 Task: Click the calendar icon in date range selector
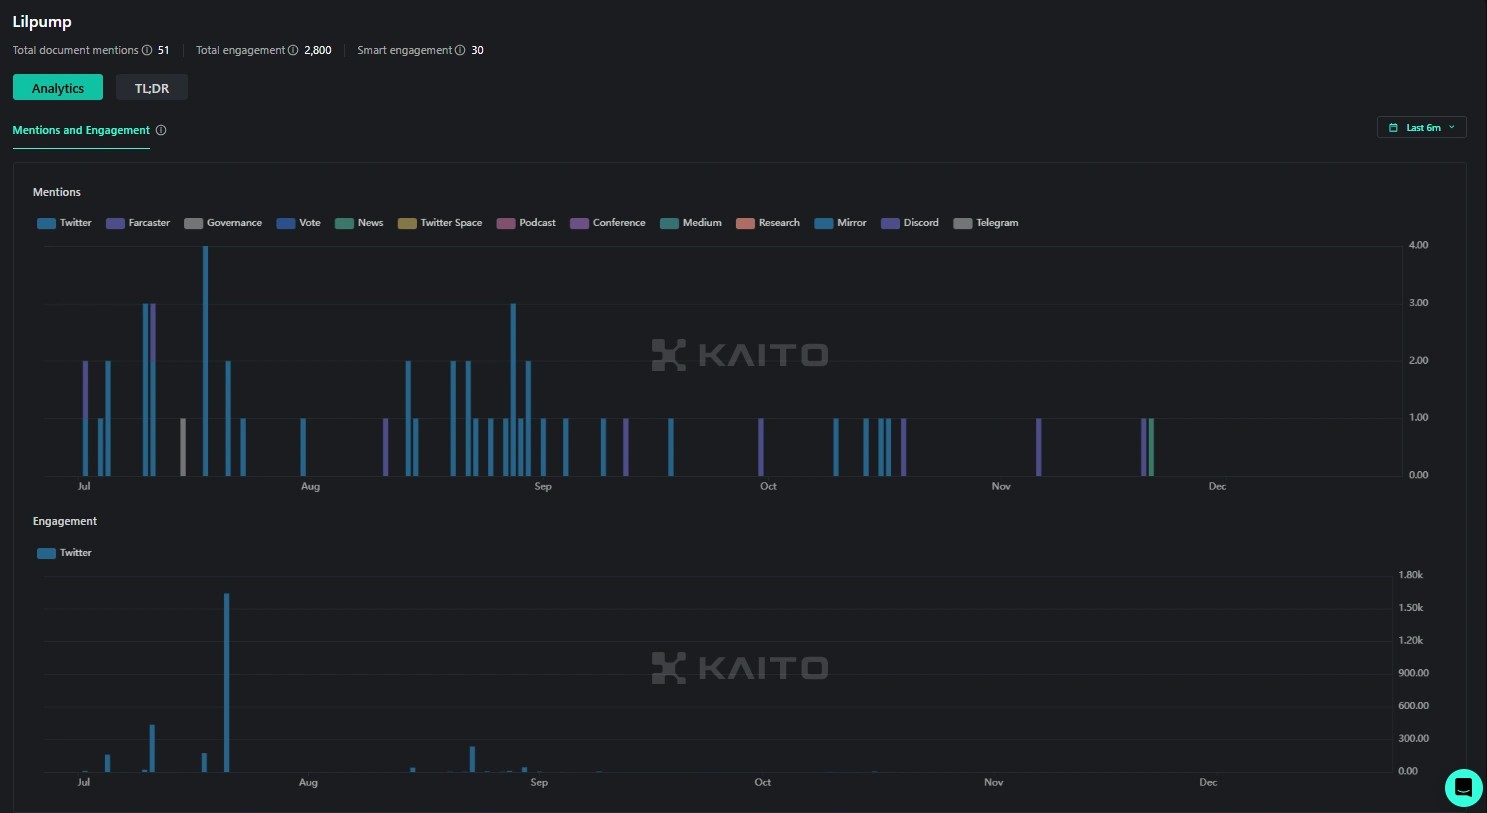click(x=1393, y=128)
